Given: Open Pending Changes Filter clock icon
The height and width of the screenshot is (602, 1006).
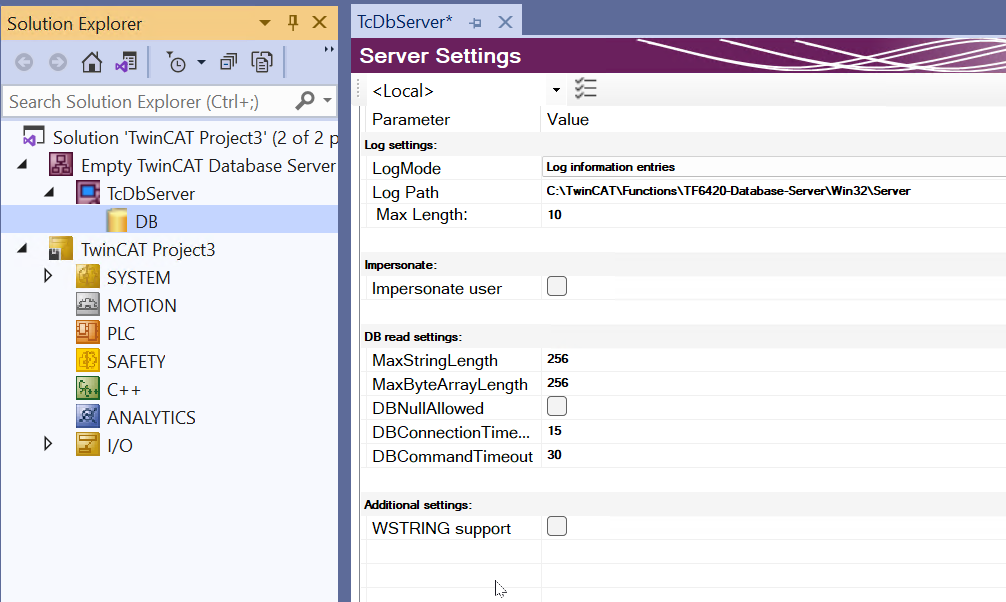Looking at the screenshot, I should [176, 62].
